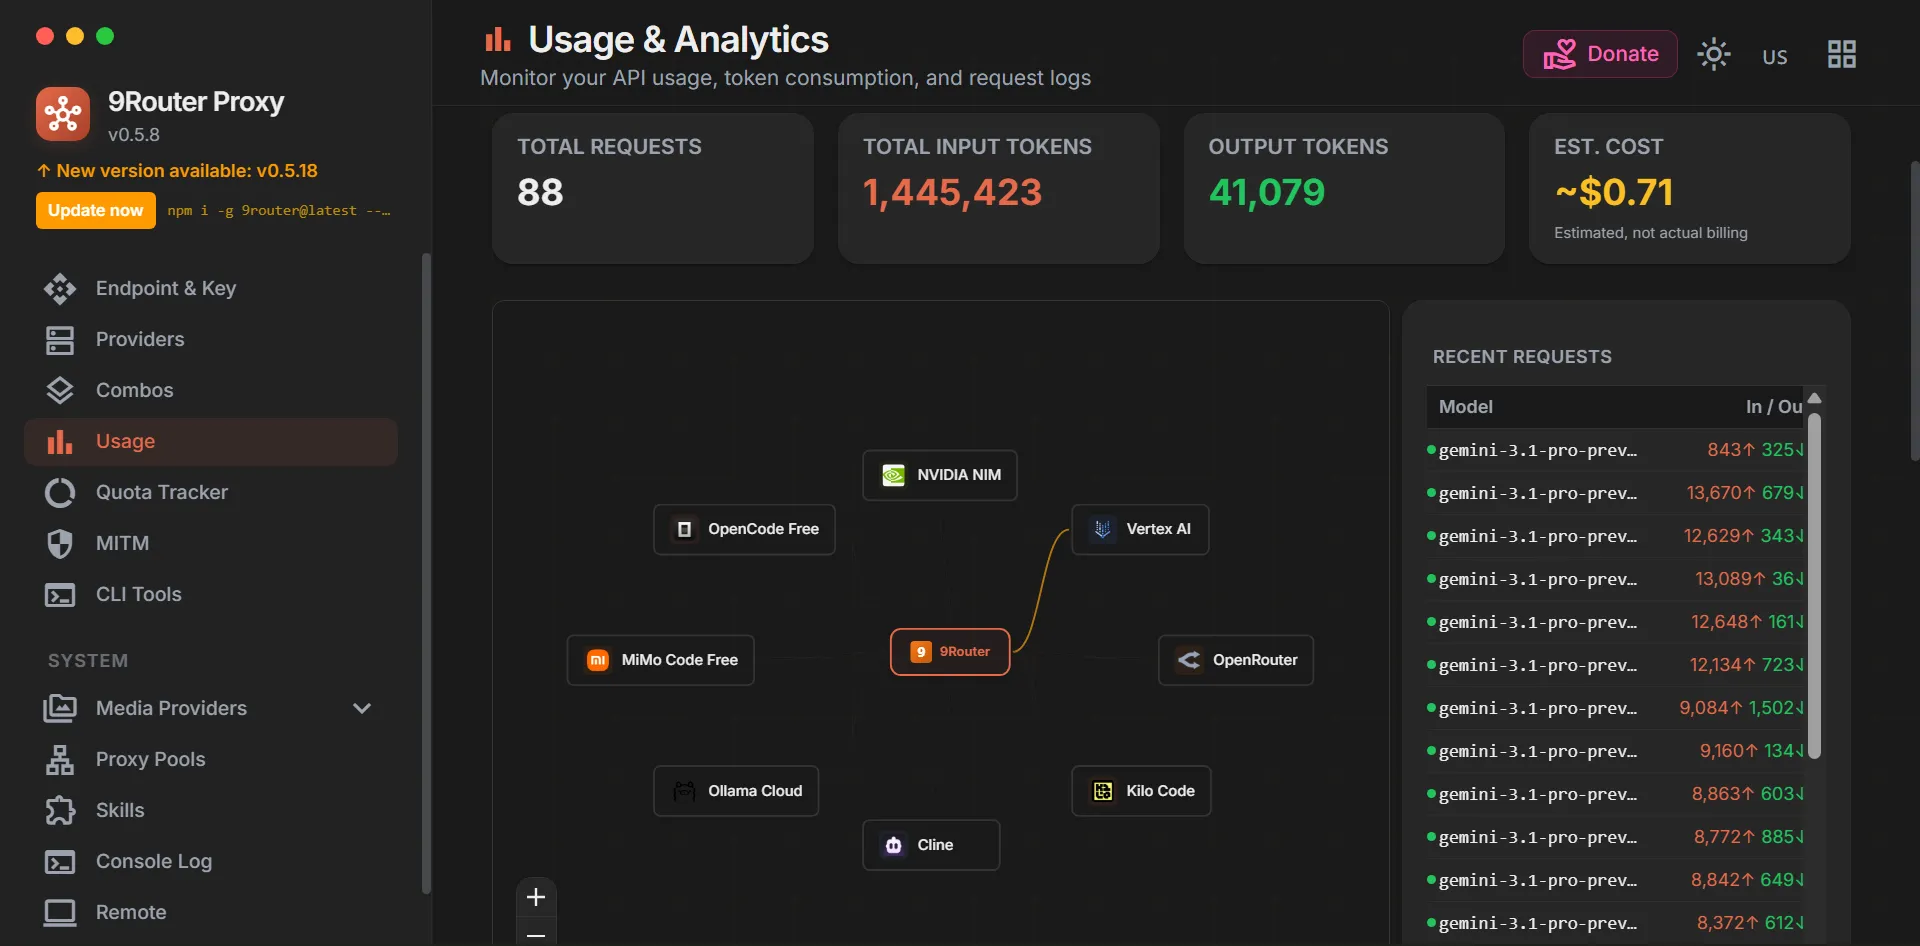Click the Recent Requests table scrollbar thumb
Viewport: 1920px width, 946px height.
click(x=1815, y=586)
